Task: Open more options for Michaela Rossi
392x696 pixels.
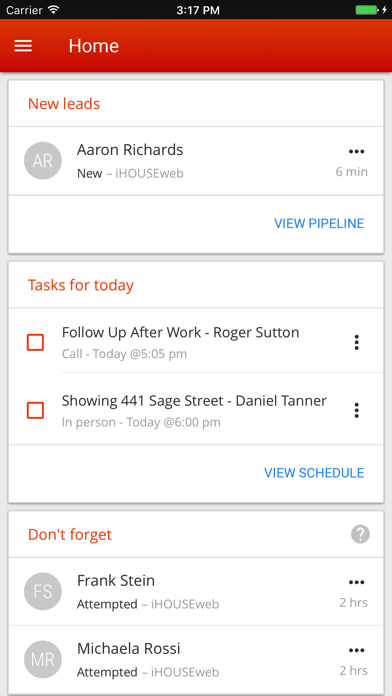Action: [x=356, y=651]
